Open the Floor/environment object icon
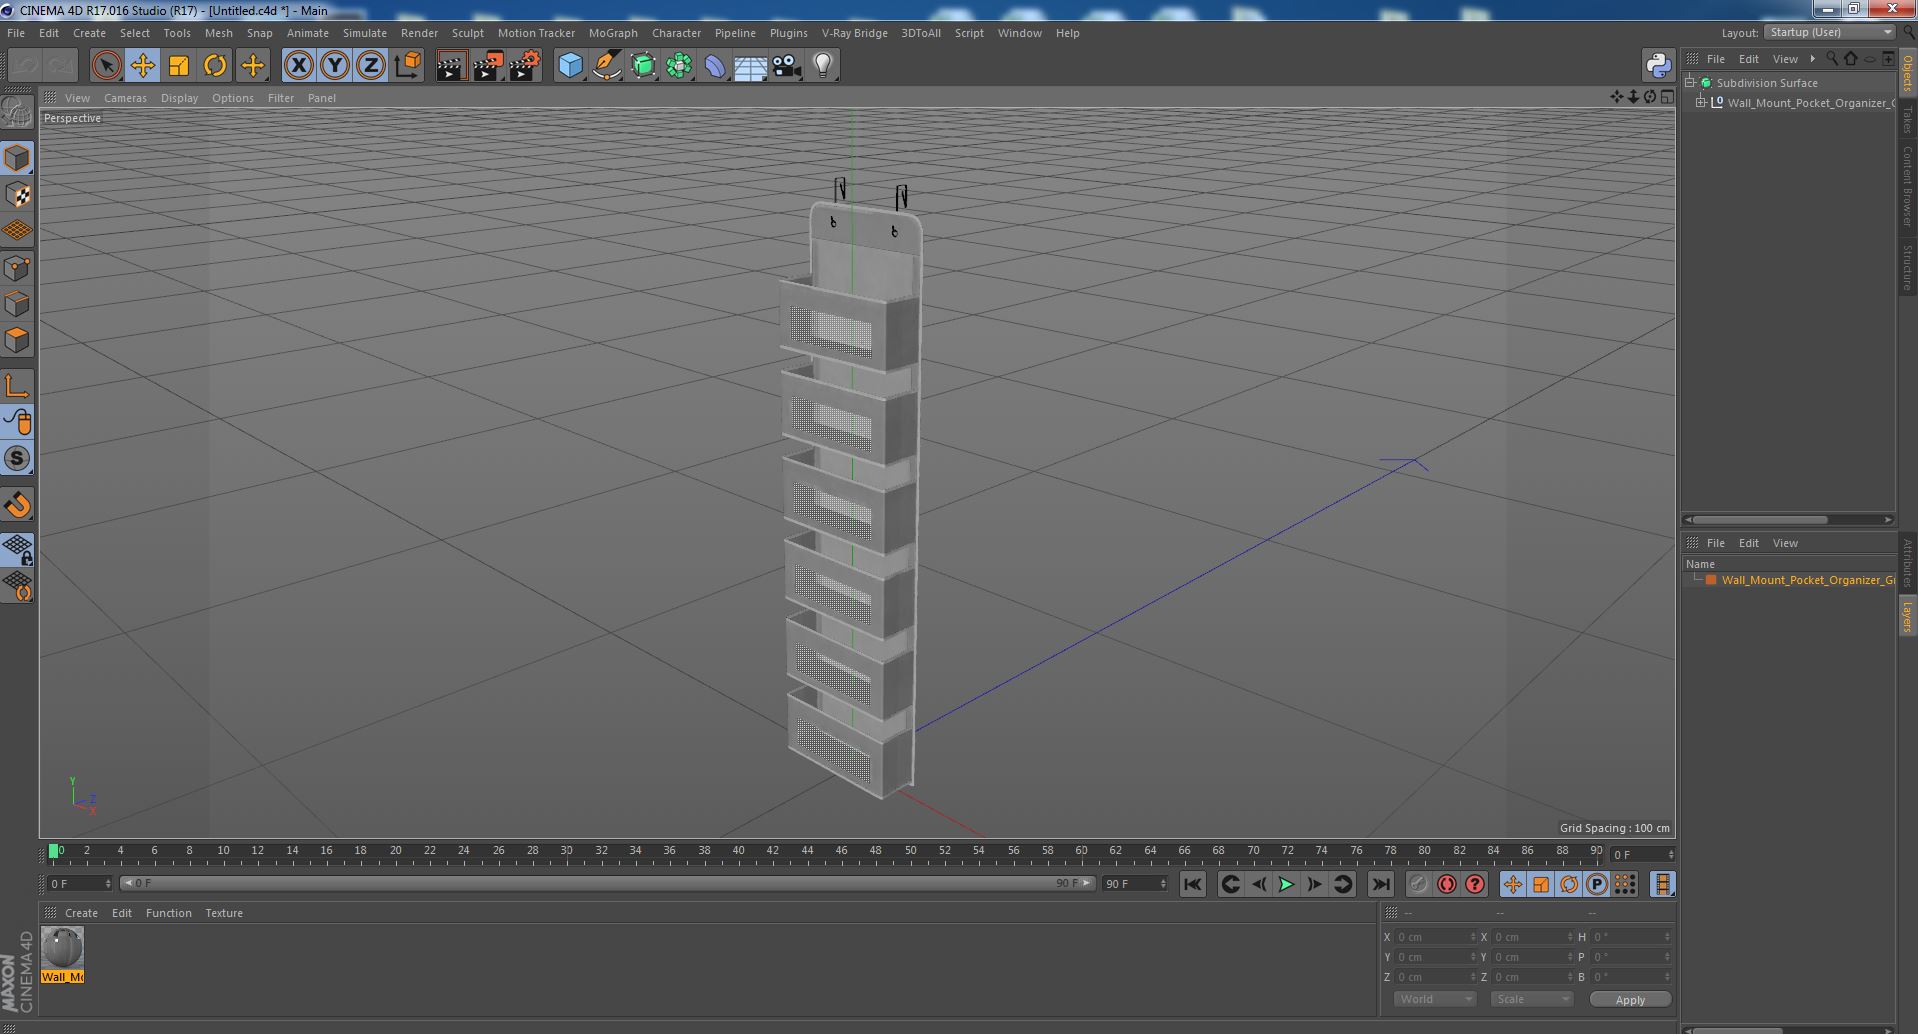The image size is (1918, 1034). (x=750, y=66)
